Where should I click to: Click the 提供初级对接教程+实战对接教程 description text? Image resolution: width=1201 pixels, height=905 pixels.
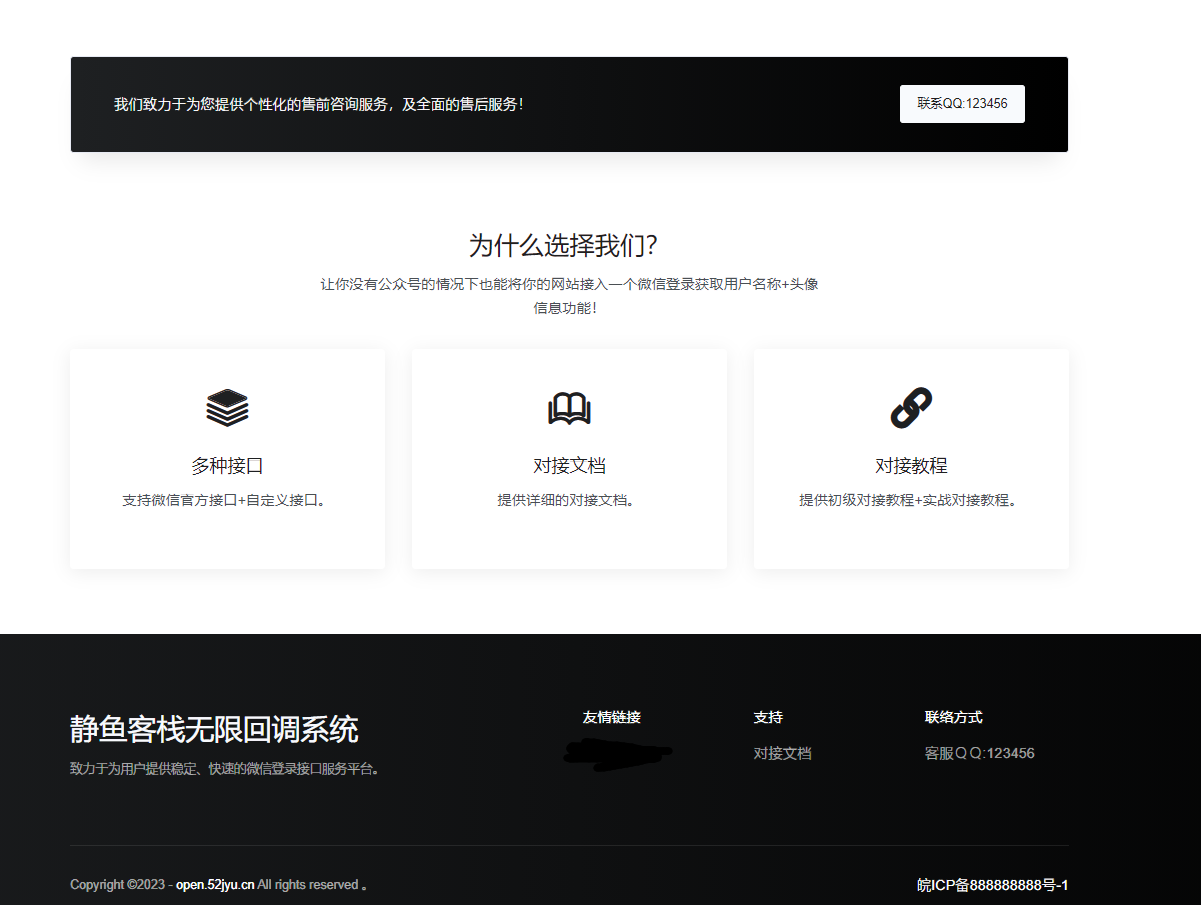910,500
